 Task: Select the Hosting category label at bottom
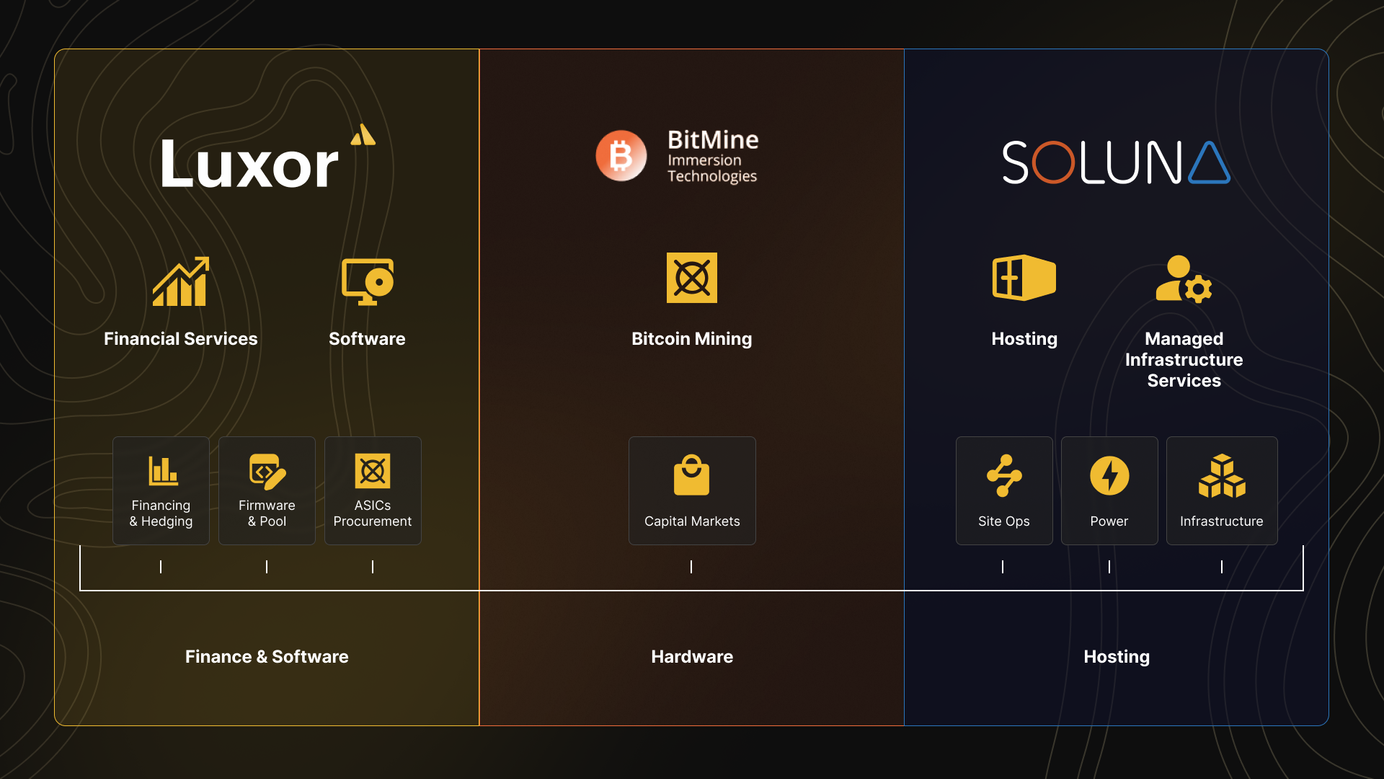click(x=1116, y=657)
